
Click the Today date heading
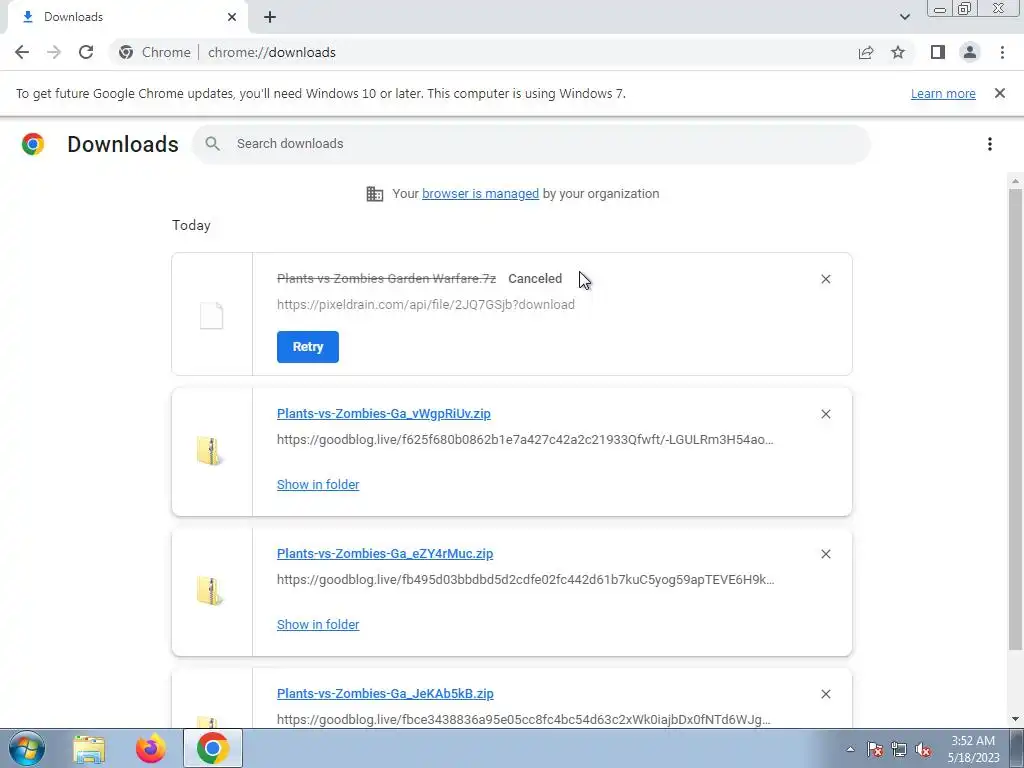191,225
